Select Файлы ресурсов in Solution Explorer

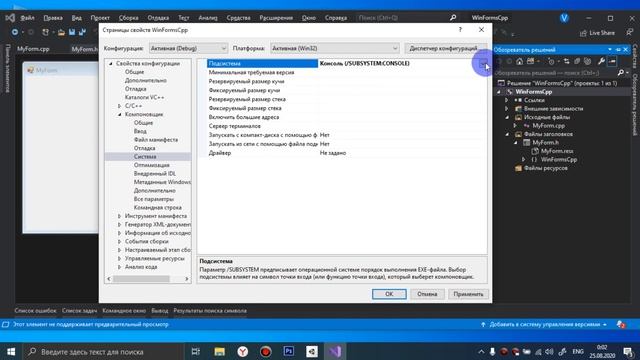coord(545,168)
